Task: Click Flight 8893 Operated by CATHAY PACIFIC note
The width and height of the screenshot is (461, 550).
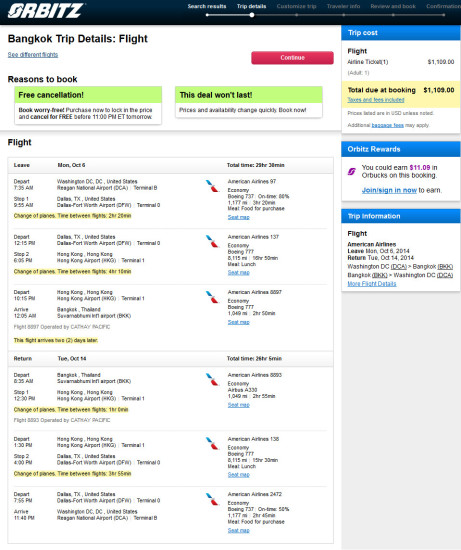Action: coord(62,420)
